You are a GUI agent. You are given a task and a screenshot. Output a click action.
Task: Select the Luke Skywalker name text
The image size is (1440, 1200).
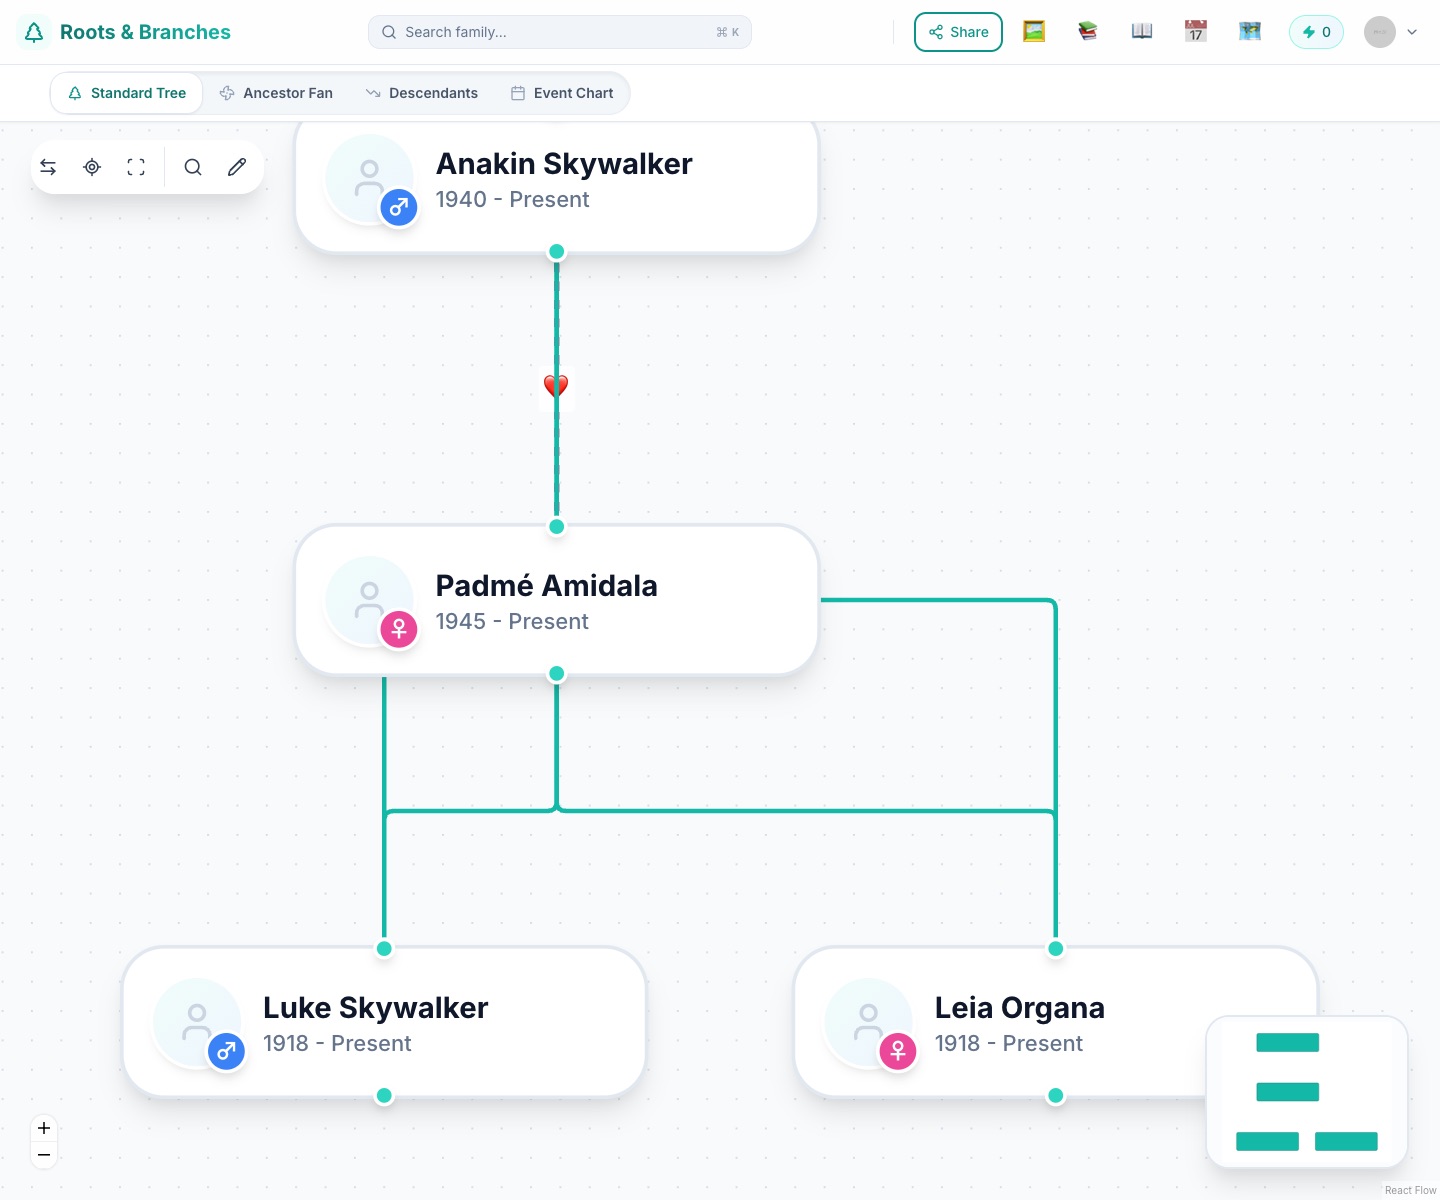click(376, 1008)
